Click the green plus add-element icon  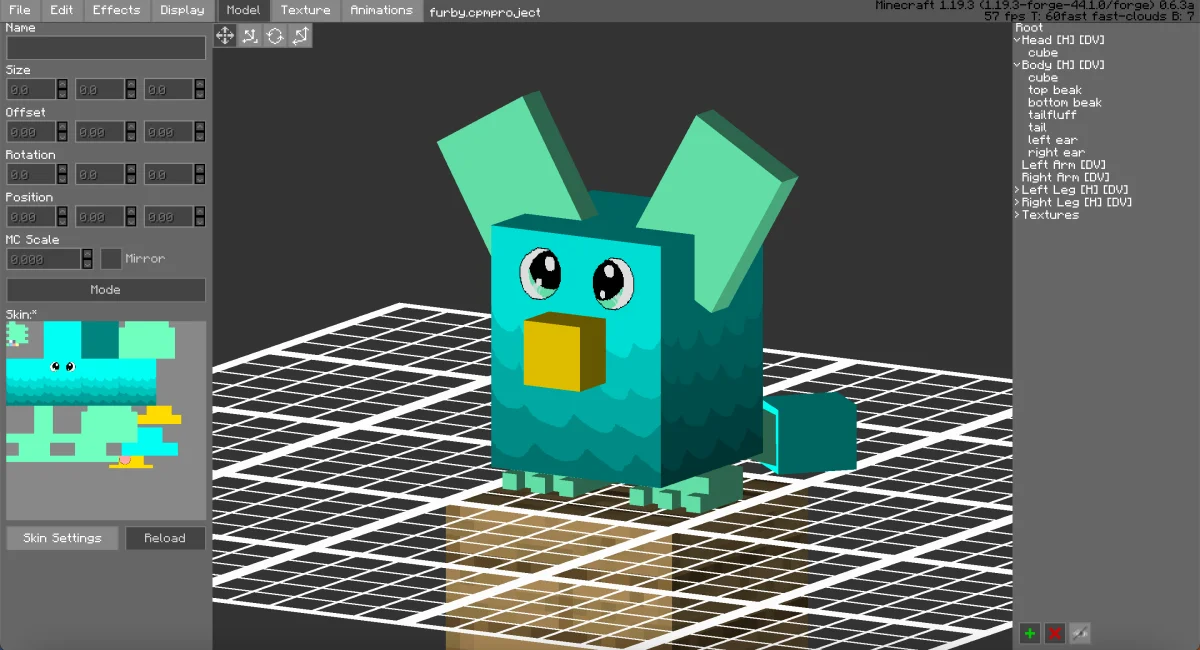click(x=1029, y=633)
